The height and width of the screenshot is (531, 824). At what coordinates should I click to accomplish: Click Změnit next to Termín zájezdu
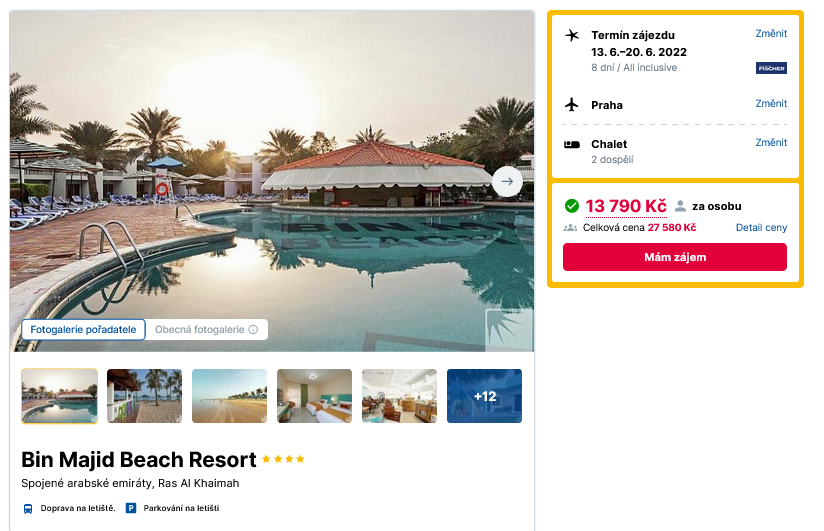point(771,34)
